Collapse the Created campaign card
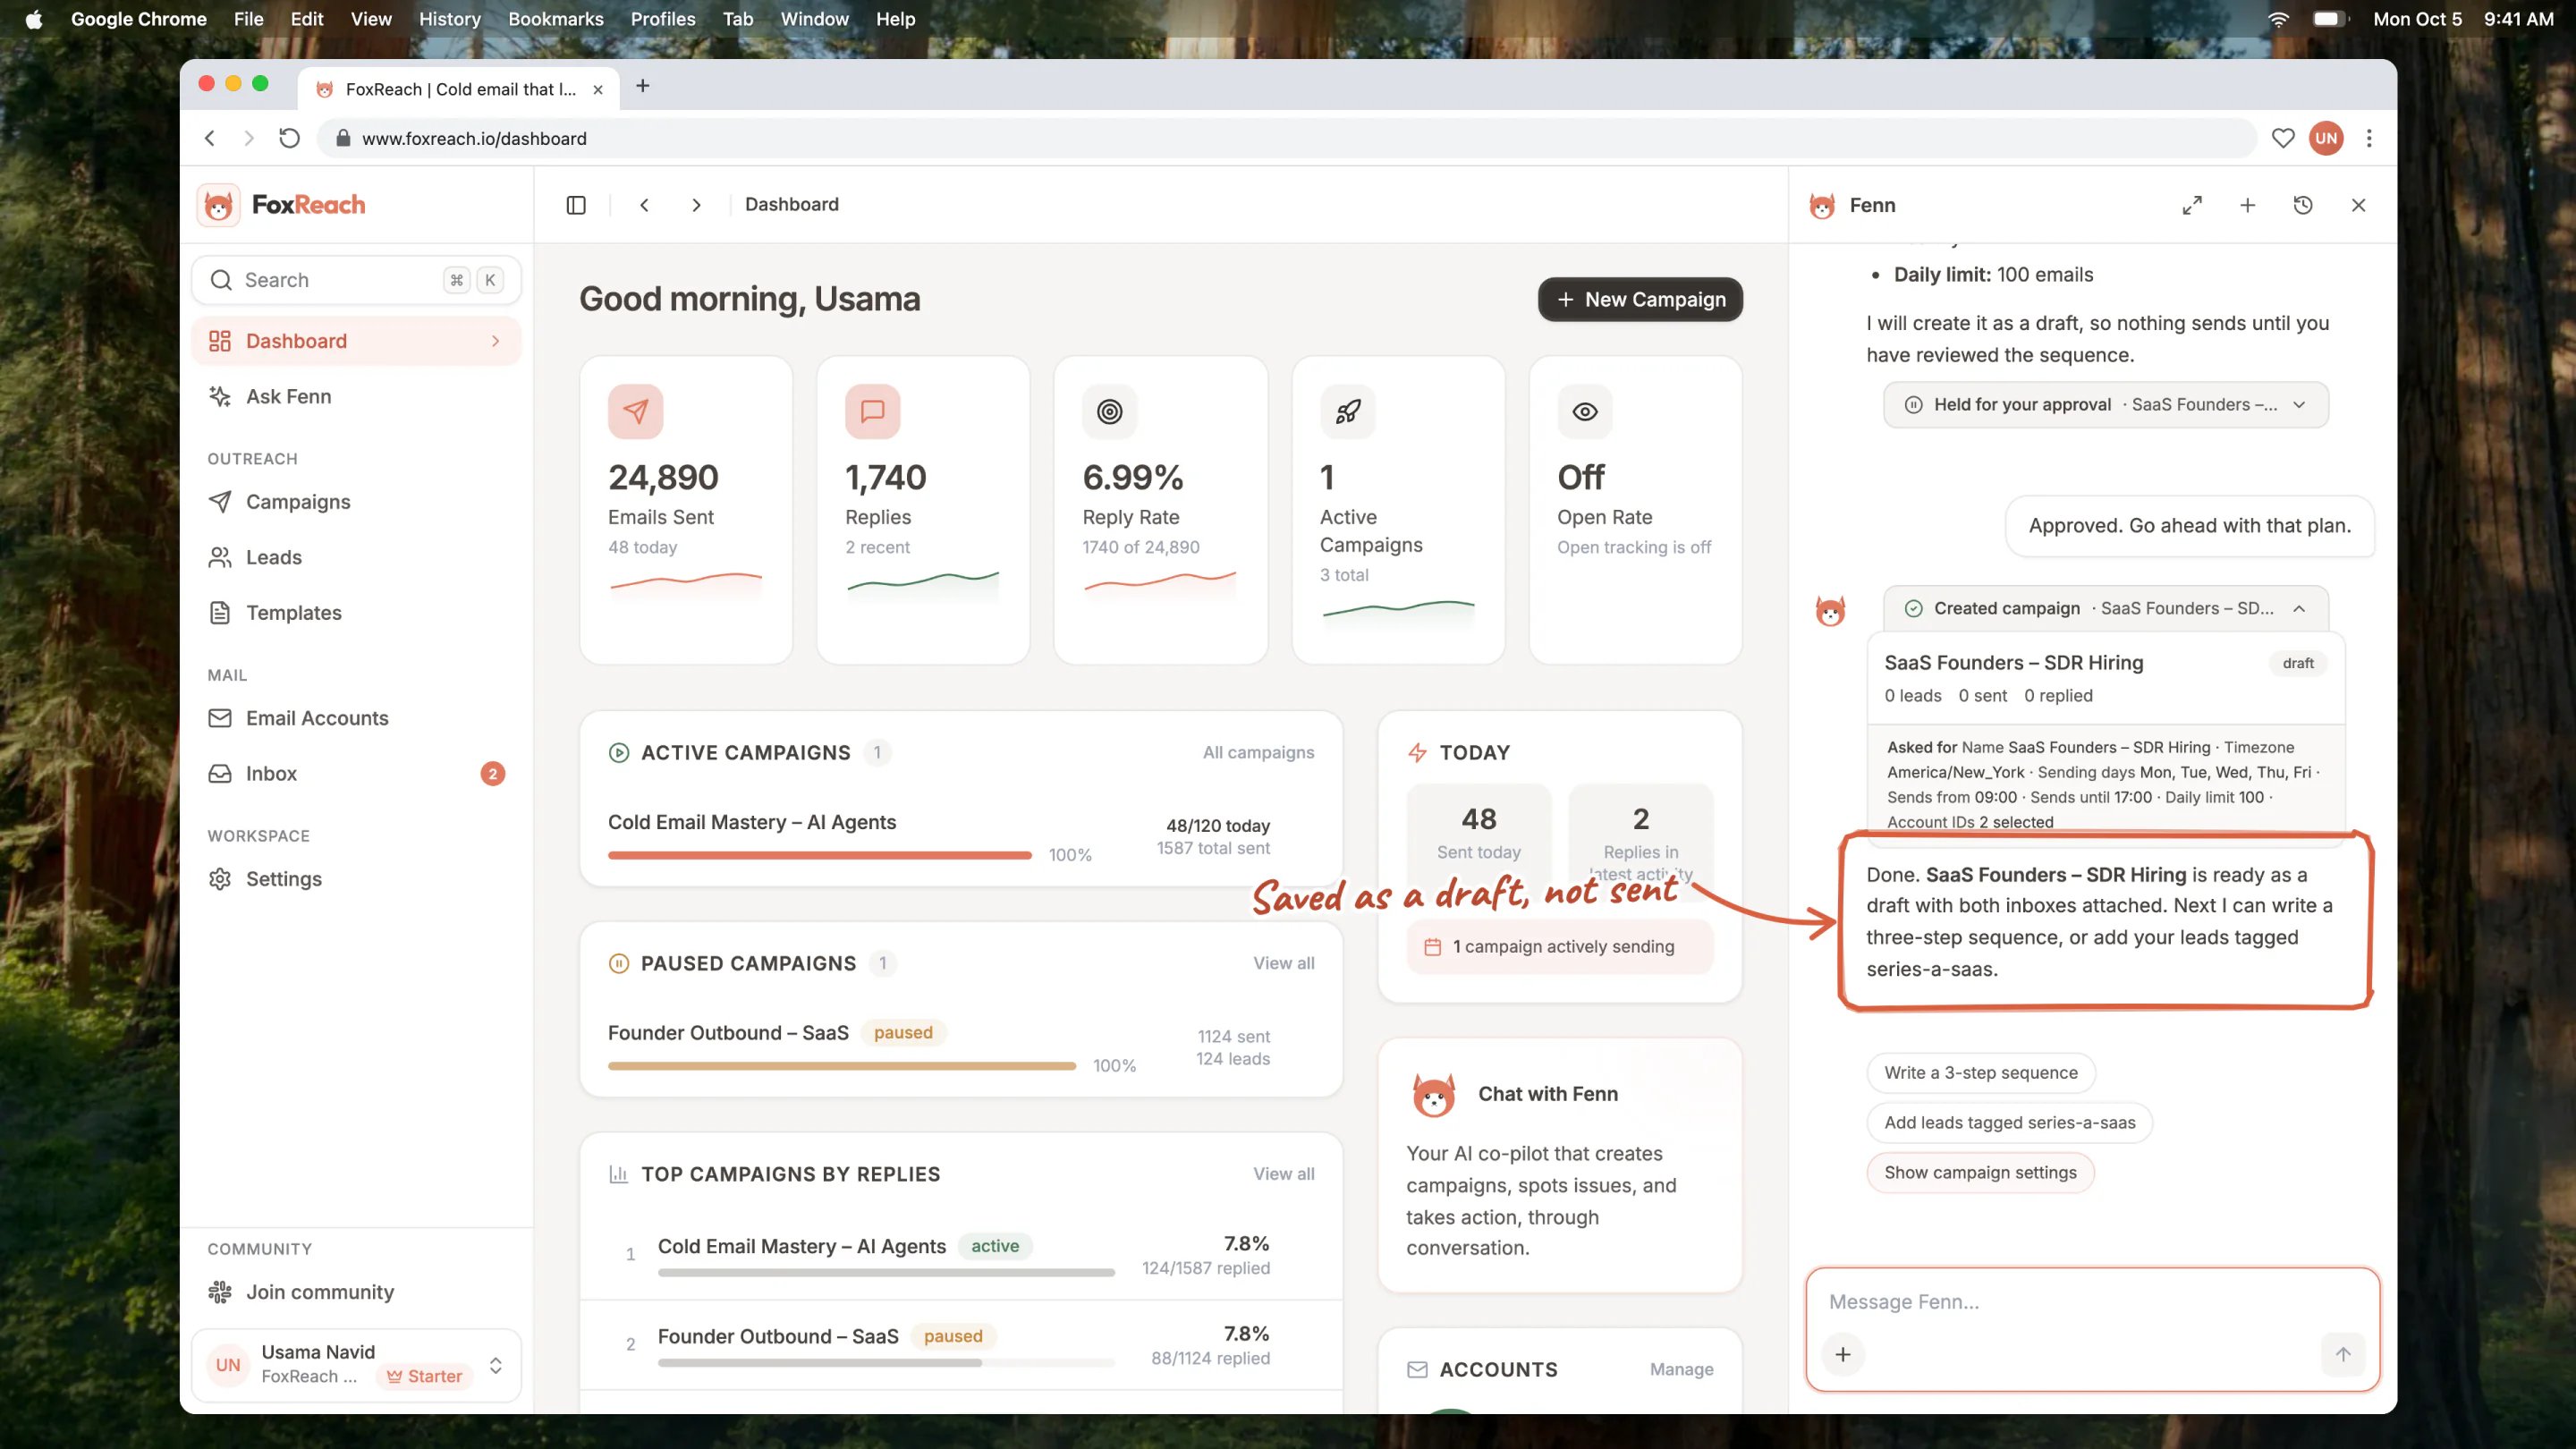 (2106, 608)
